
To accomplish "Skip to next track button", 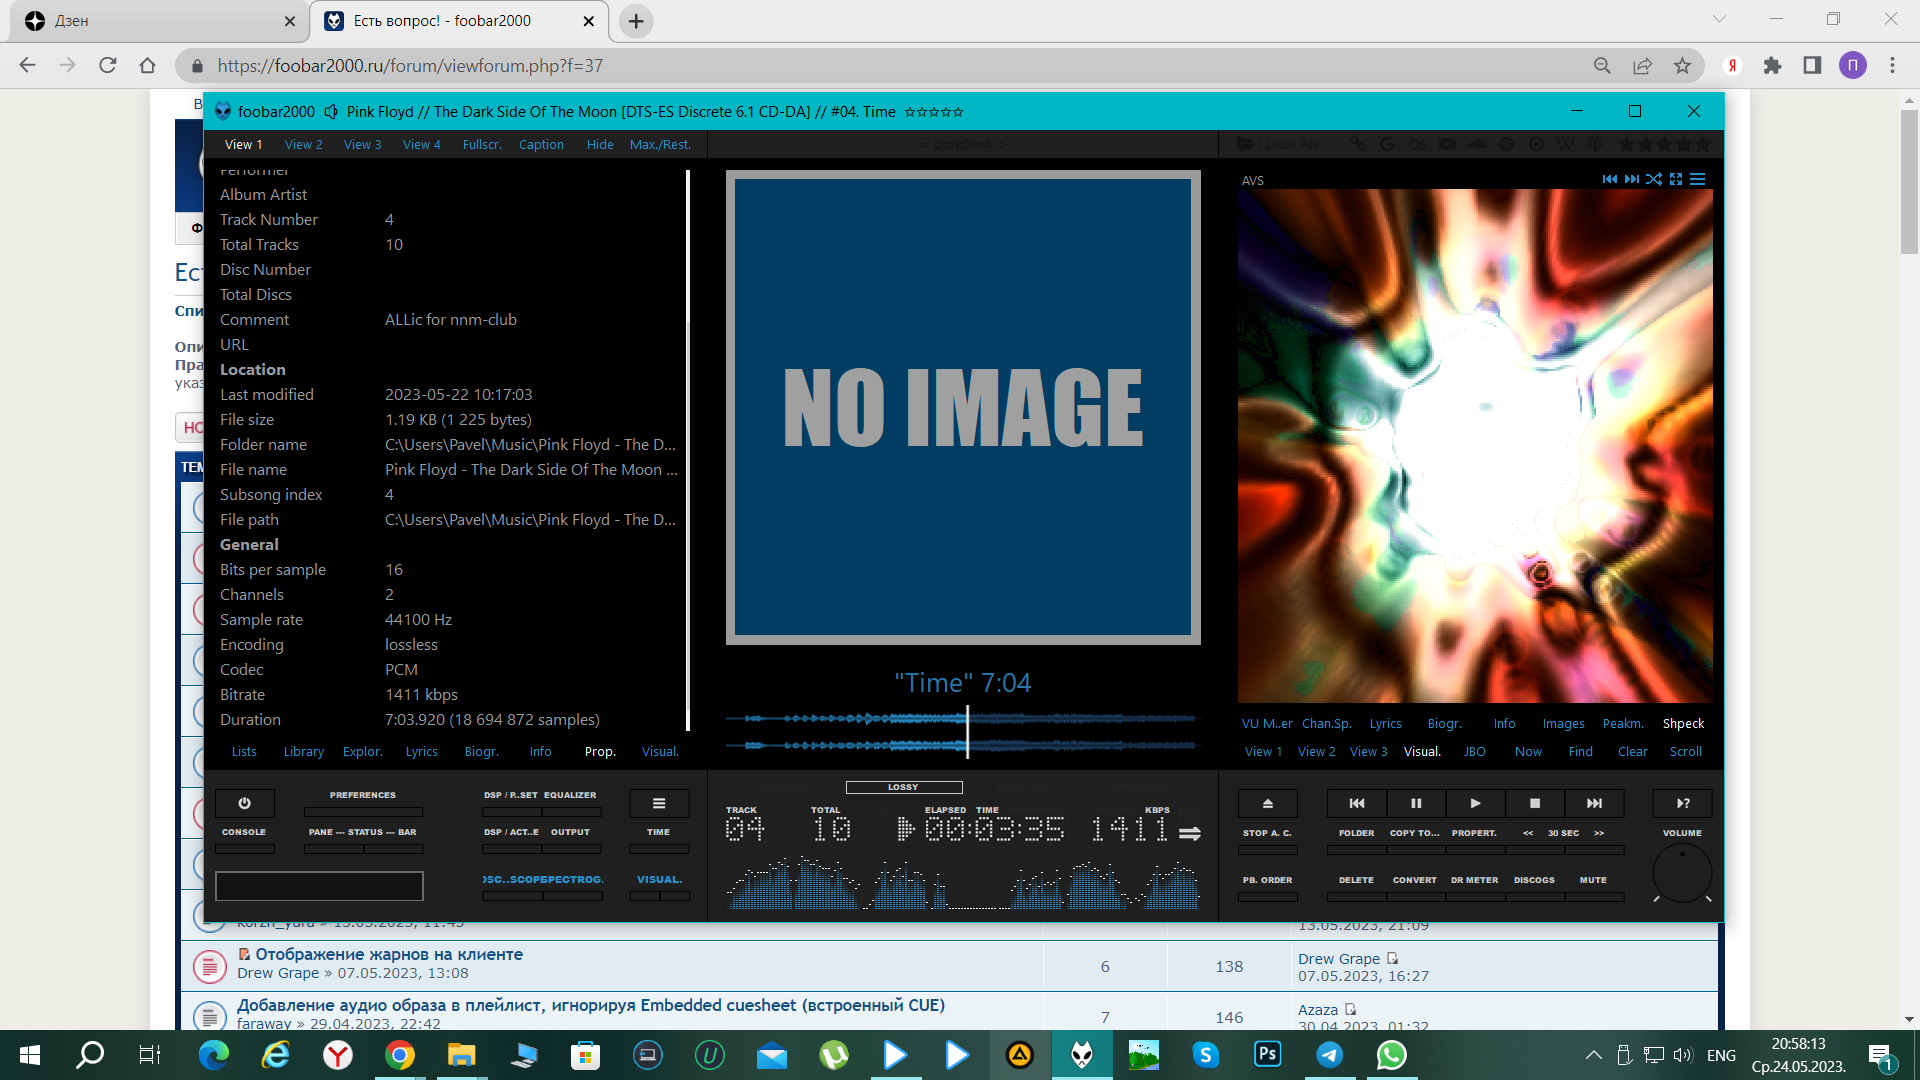I will [x=1594, y=803].
